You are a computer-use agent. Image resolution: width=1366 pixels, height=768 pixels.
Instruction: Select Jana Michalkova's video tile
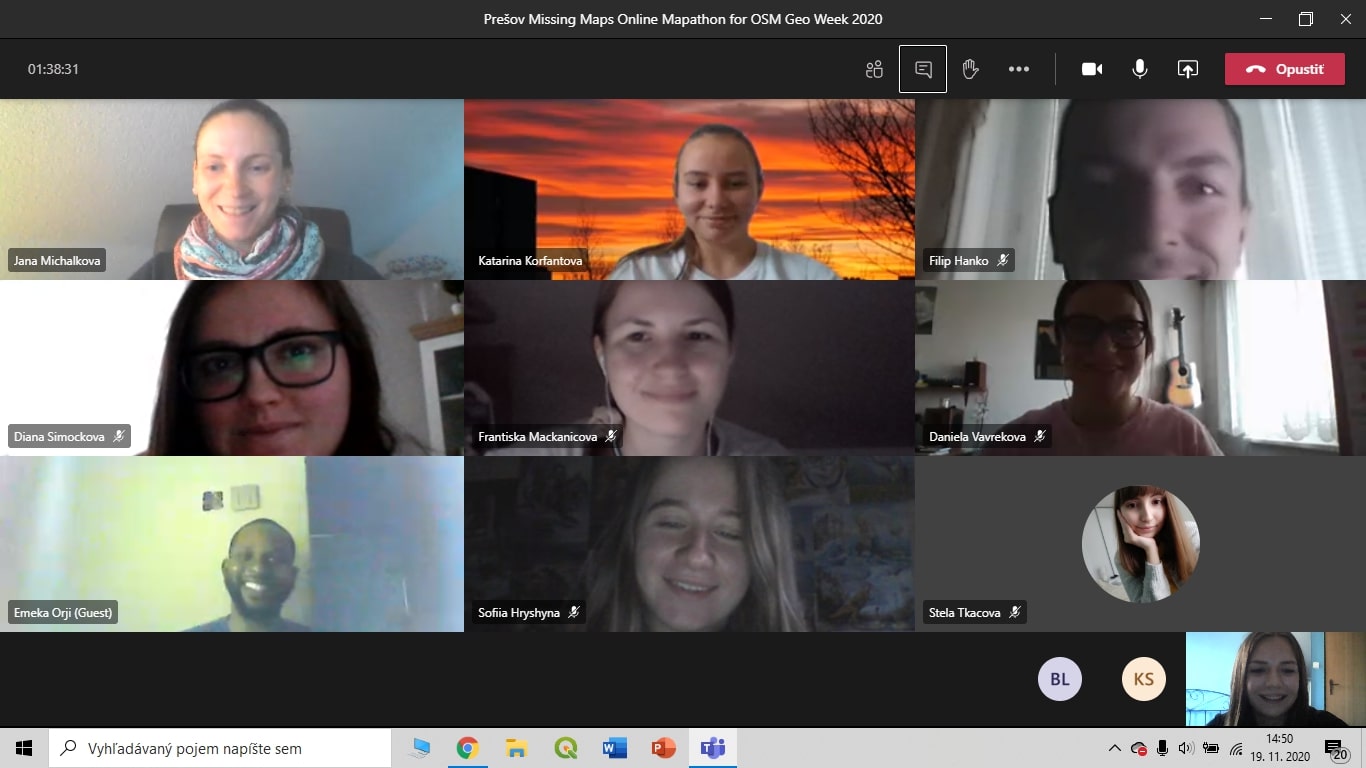tap(232, 189)
